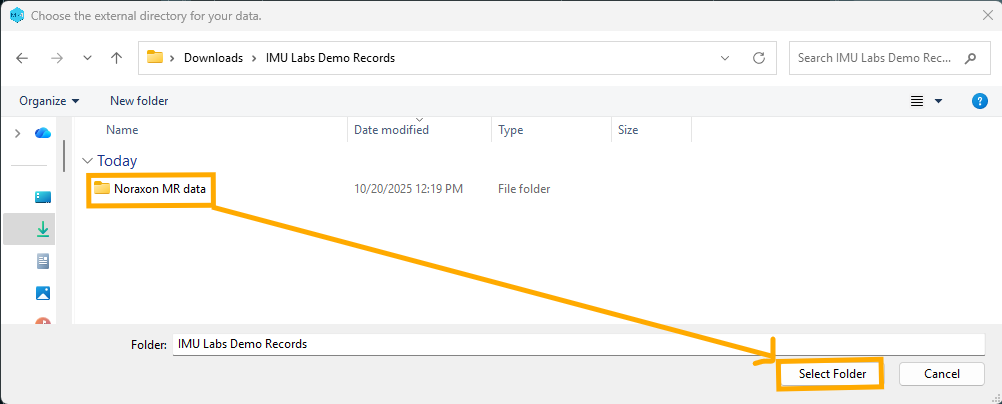The height and width of the screenshot is (404, 1002).
Task: Create a New folder
Action: tap(139, 101)
